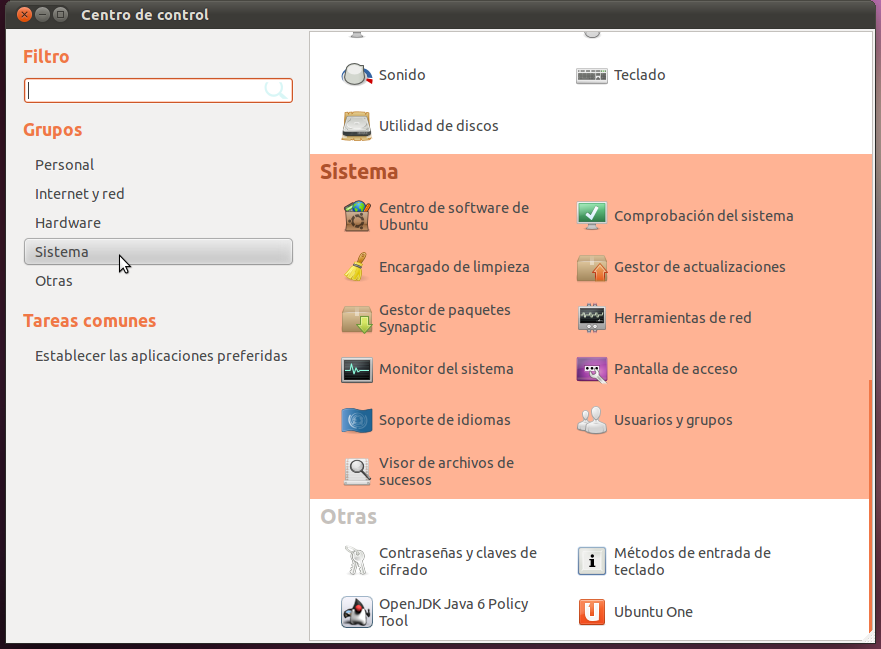This screenshot has height=649, width=881.
Task: Click inside the Filtro search field
Action: click(155, 90)
